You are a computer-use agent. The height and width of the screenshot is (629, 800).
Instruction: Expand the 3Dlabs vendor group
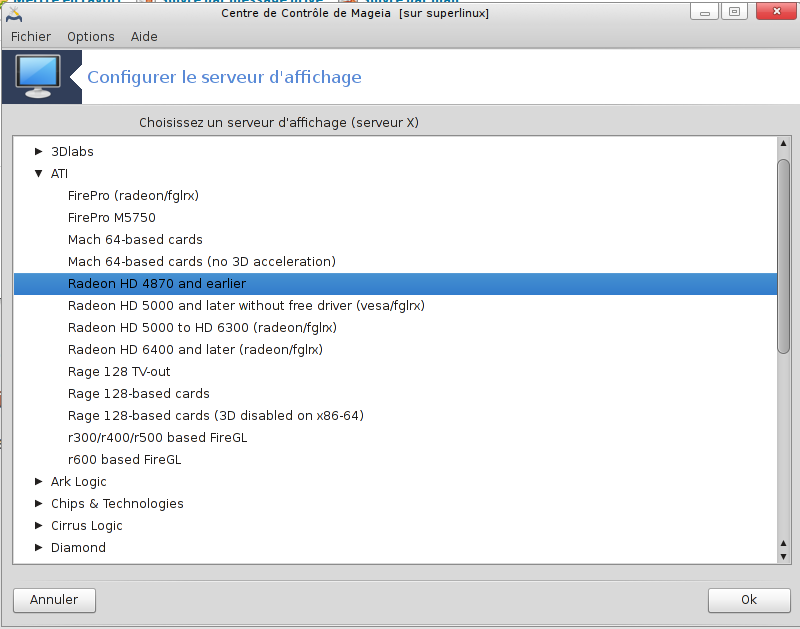pos(38,152)
